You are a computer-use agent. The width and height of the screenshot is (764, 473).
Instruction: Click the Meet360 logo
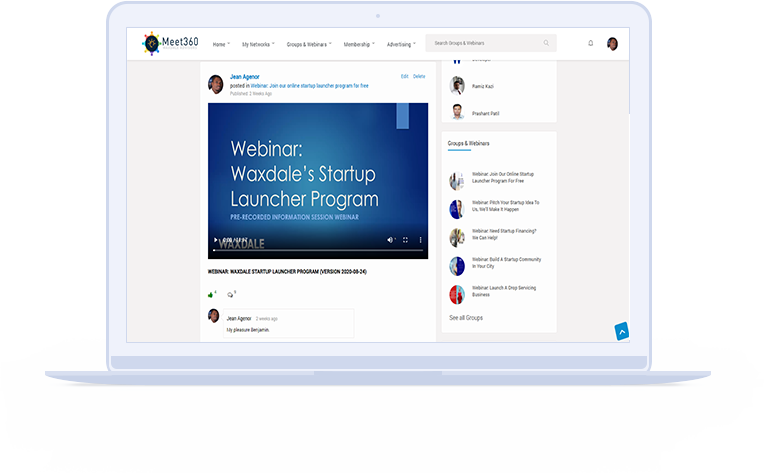pos(168,43)
